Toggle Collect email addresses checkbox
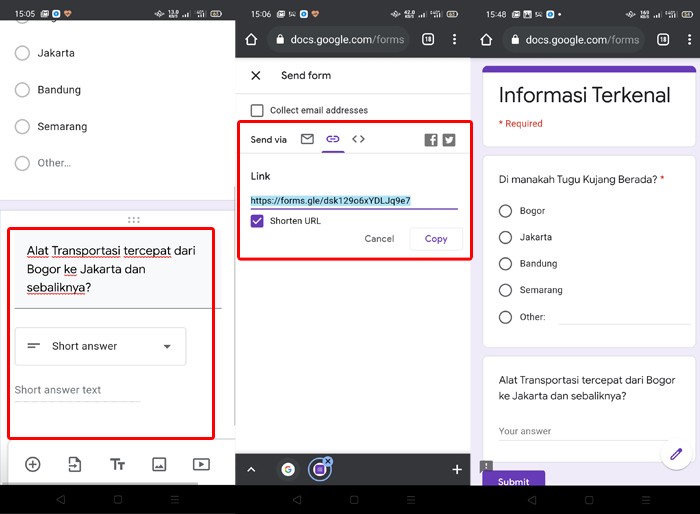700x514 pixels. (257, 110)
